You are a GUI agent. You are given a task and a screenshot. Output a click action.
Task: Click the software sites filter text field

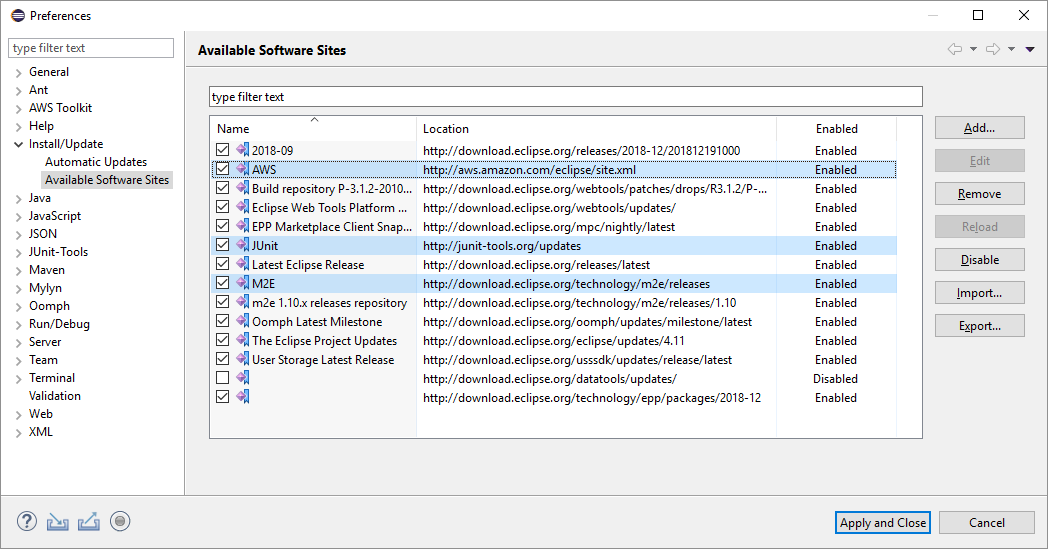point(565,97)
